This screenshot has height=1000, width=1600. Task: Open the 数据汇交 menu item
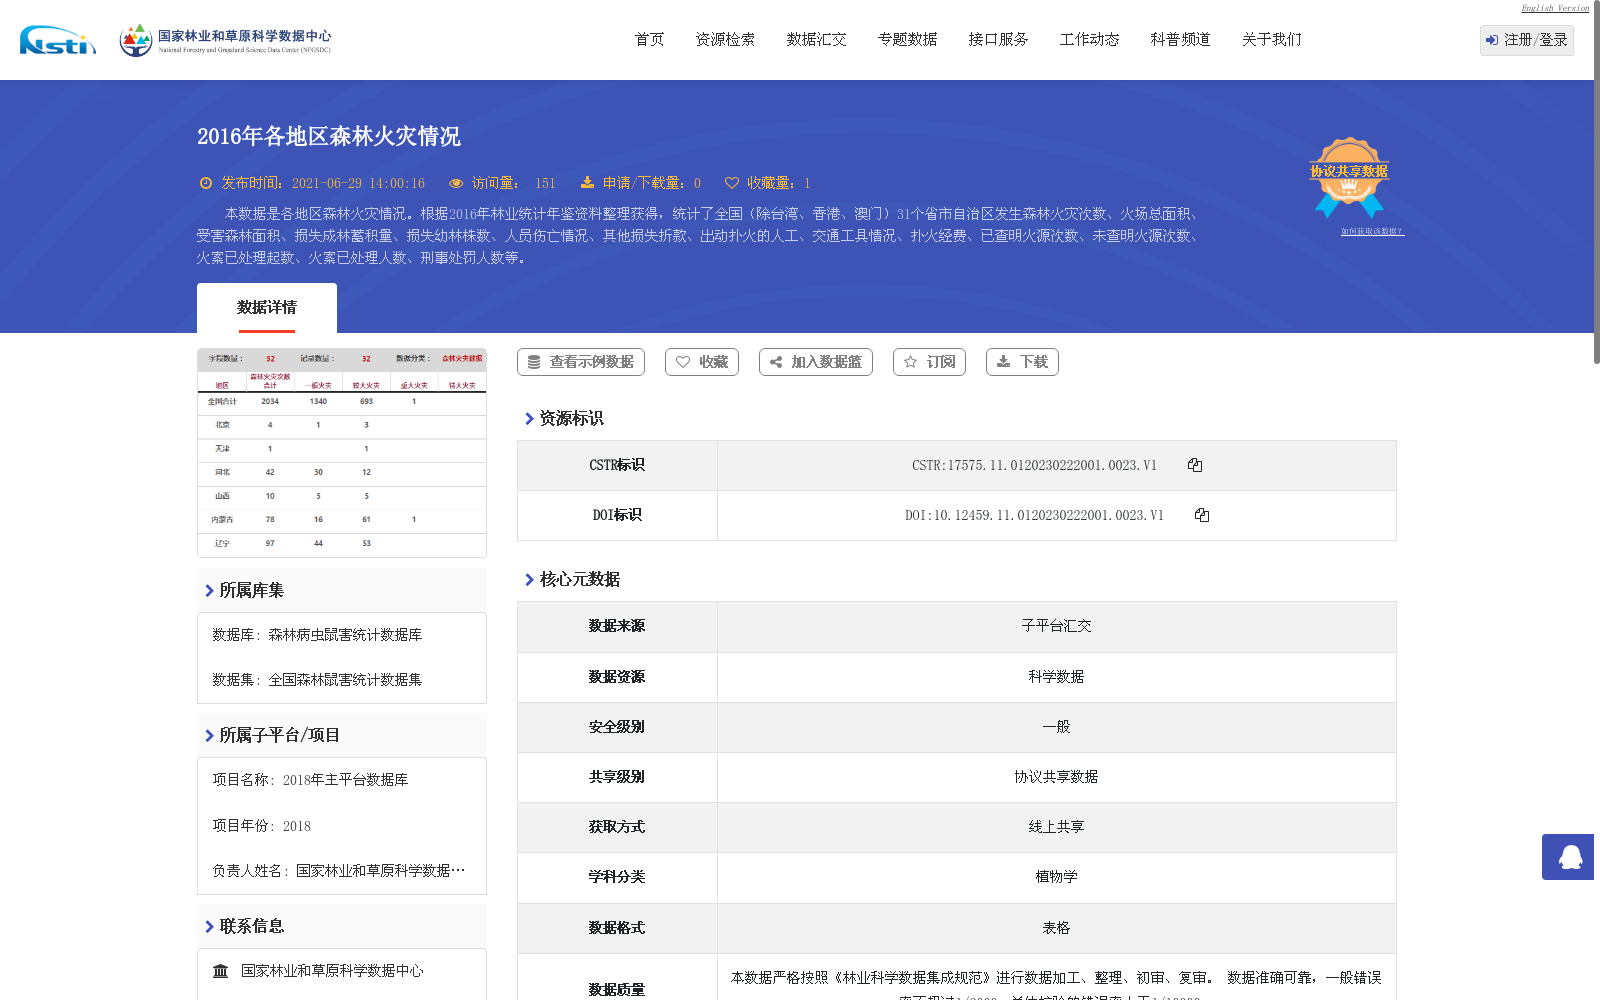point(816,40)
